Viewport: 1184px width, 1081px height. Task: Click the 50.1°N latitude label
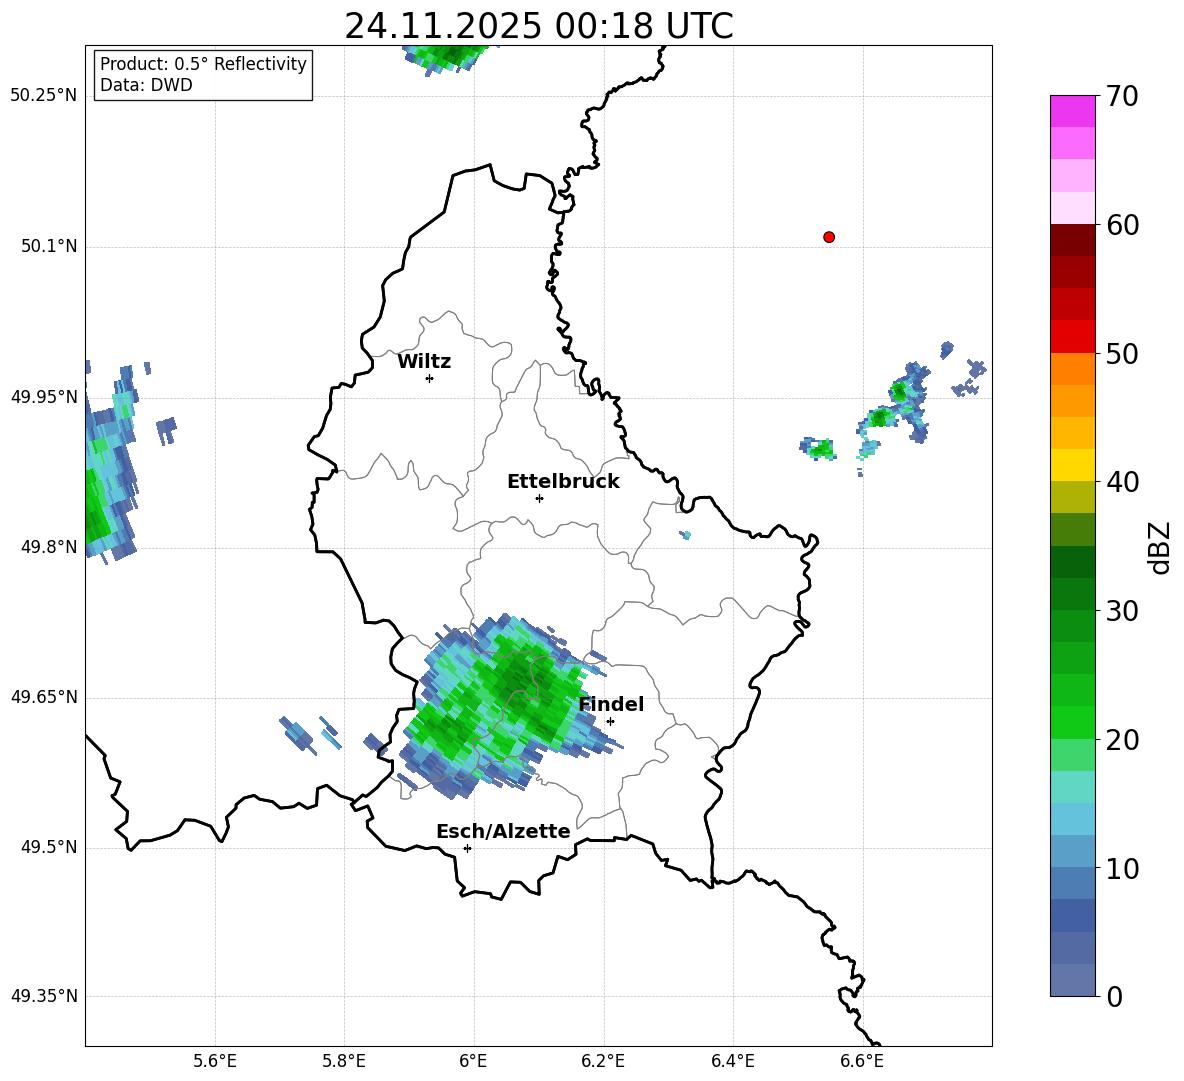(x=49, y=246)
